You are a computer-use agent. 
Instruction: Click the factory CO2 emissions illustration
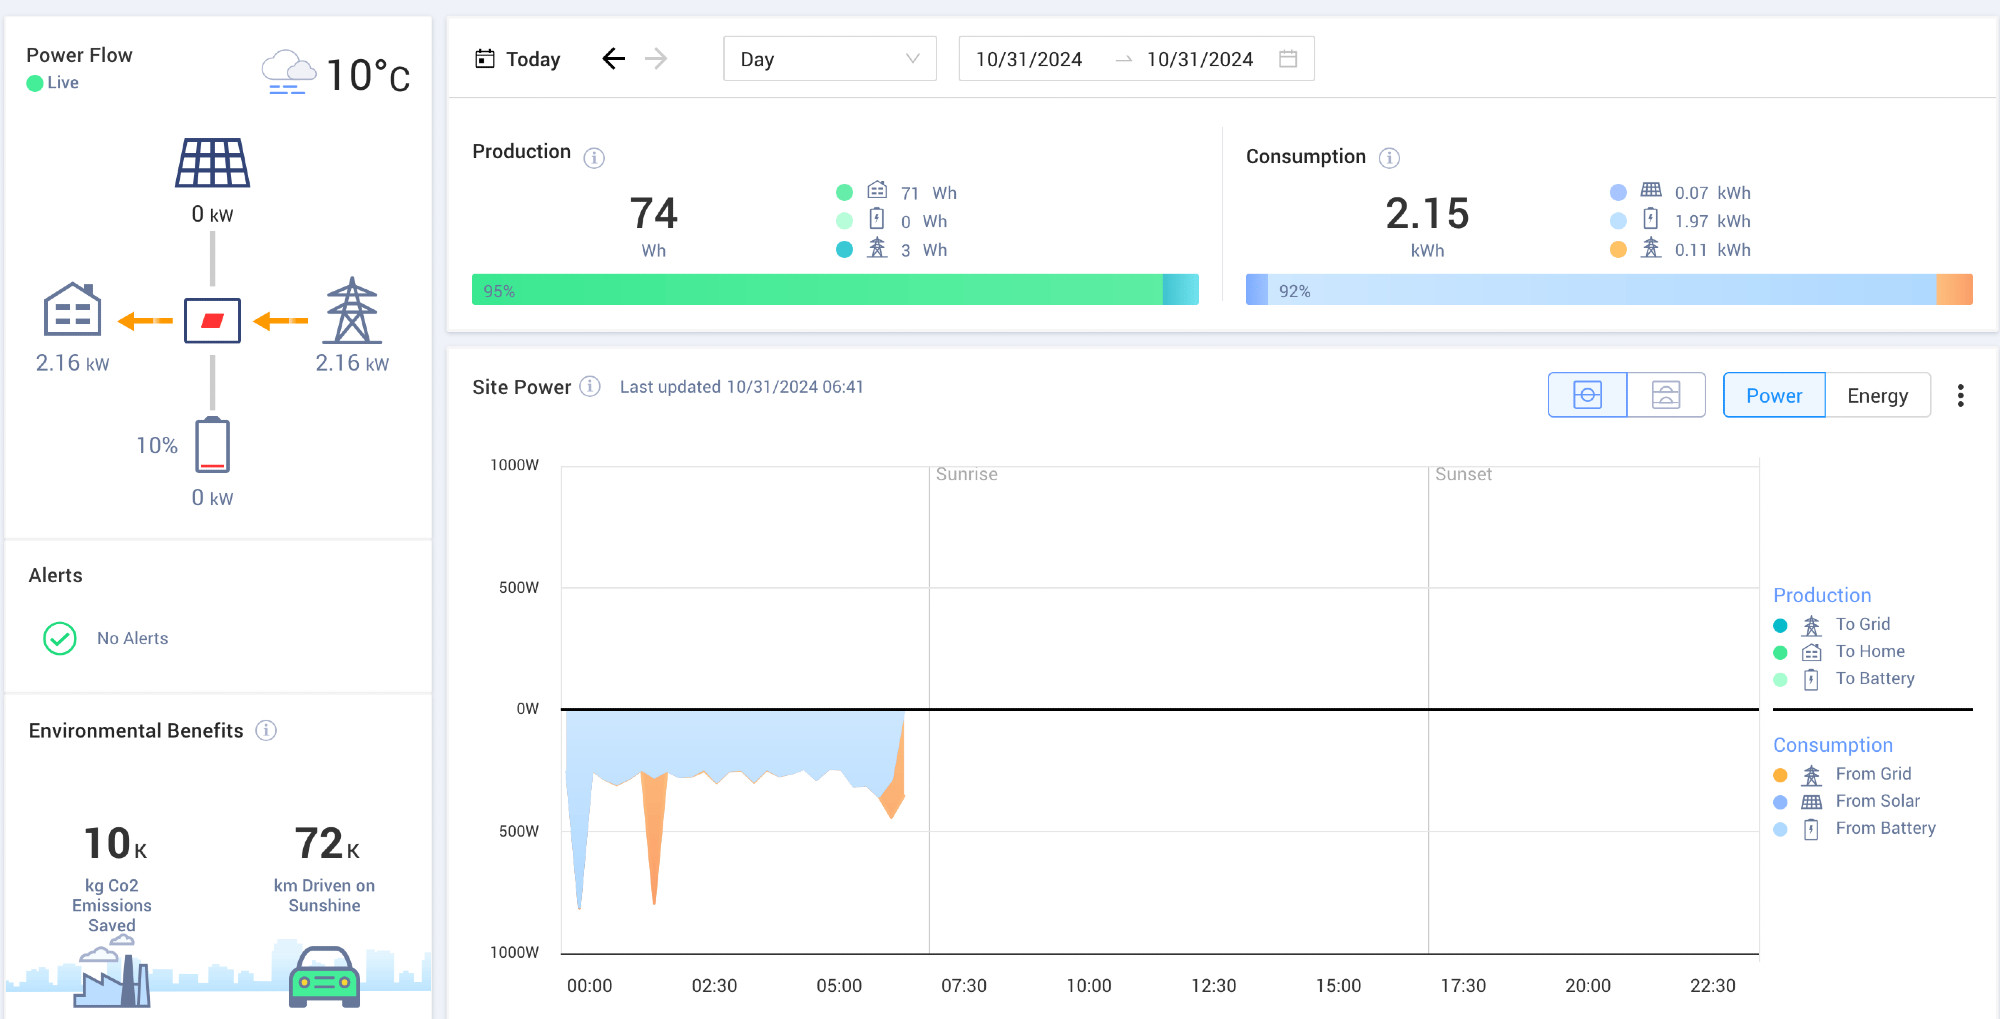(x=112, y=972)
